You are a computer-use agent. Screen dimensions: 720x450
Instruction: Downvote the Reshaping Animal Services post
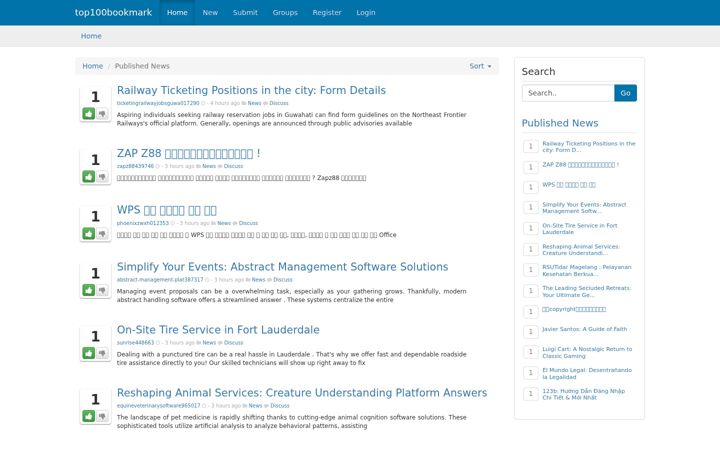[x=102, y=416]
